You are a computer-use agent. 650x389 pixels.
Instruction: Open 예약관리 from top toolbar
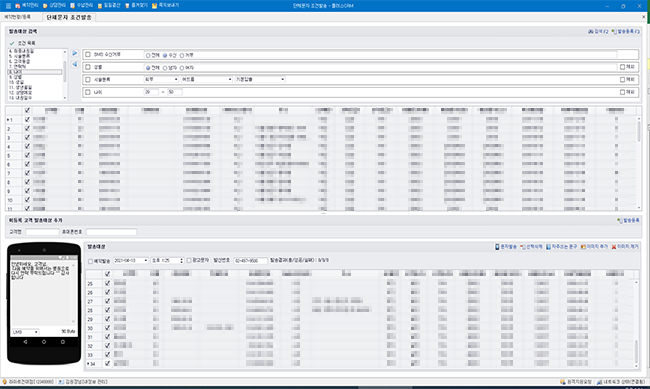click(27, 5)
